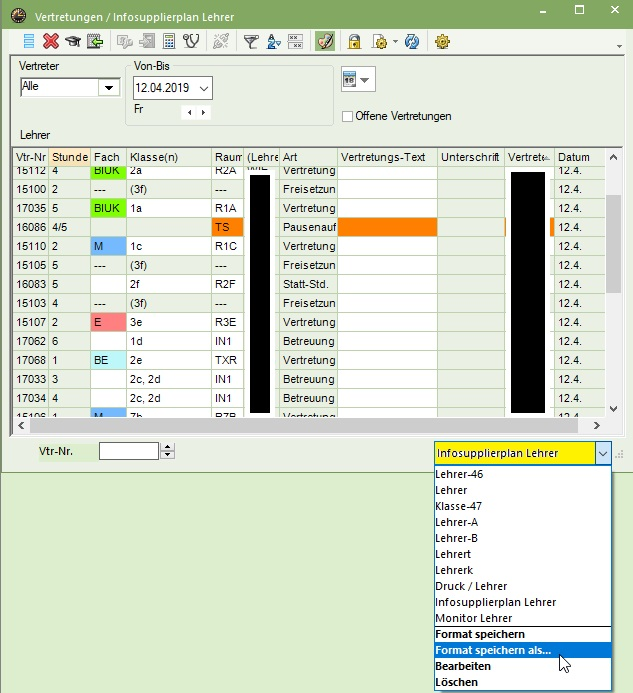Click Bearbeiten in the format list
The image size is (633, 693).
[462, 666]
